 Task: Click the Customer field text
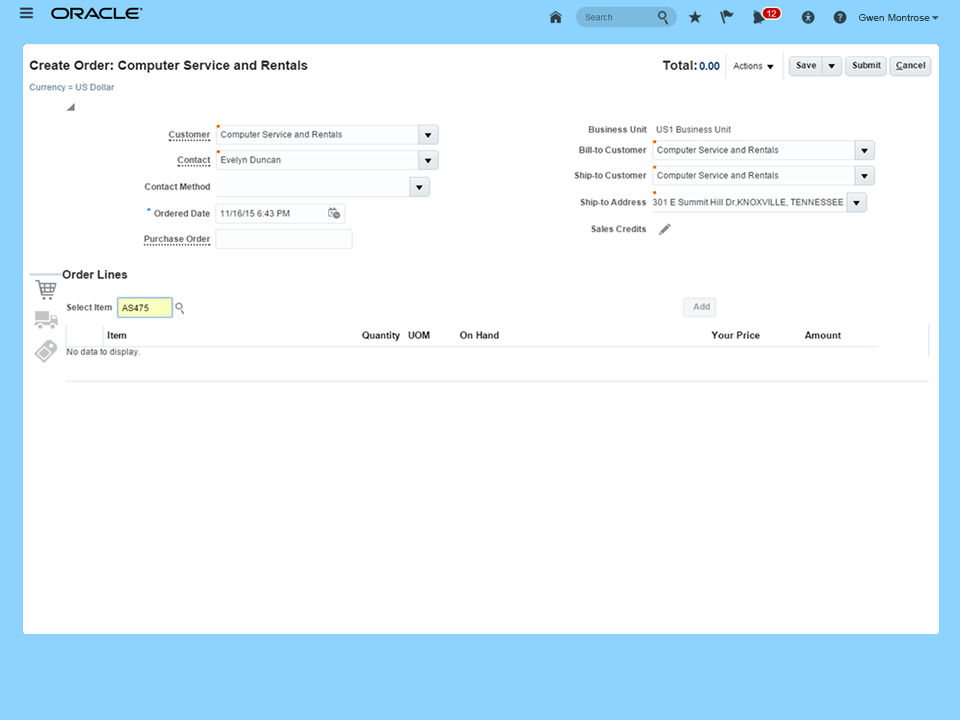(x=317, y=135)
